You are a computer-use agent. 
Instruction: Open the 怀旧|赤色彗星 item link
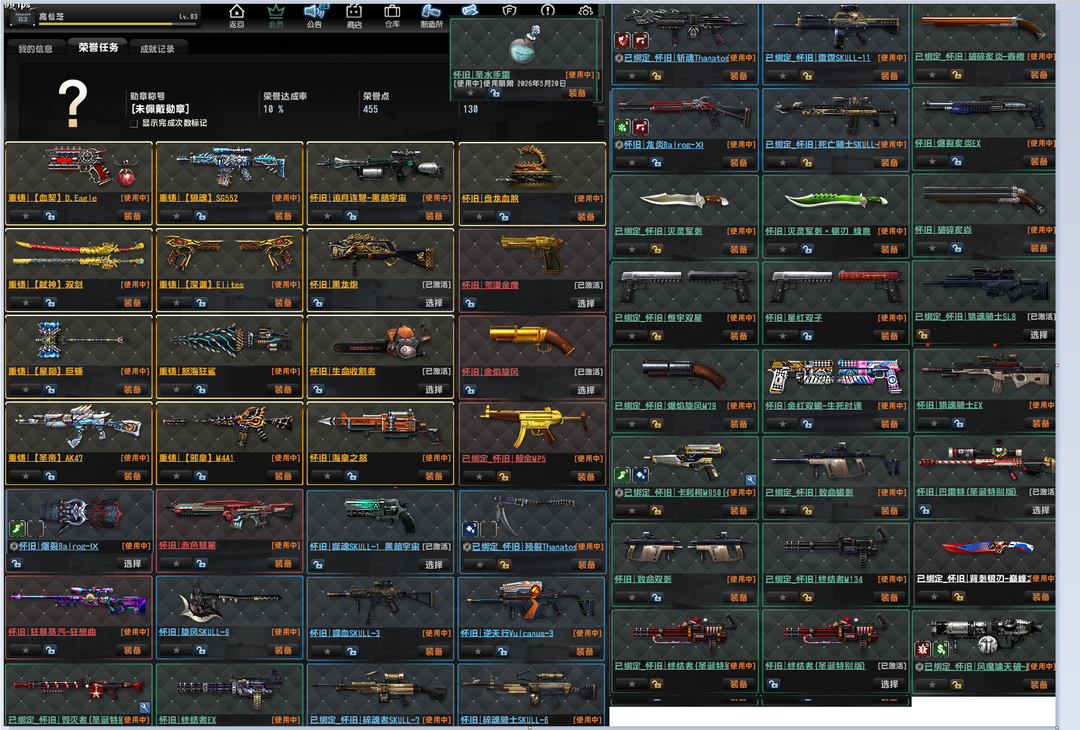coord(187,545)
